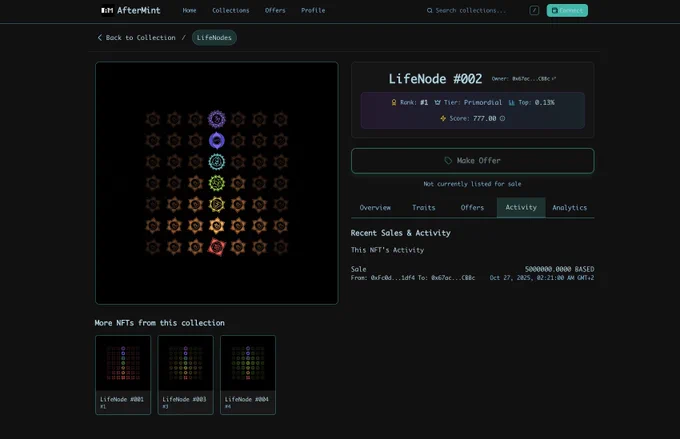Click the sale timestamp Oct 27, 2025
Screen dimensions: 680x439
542,278
